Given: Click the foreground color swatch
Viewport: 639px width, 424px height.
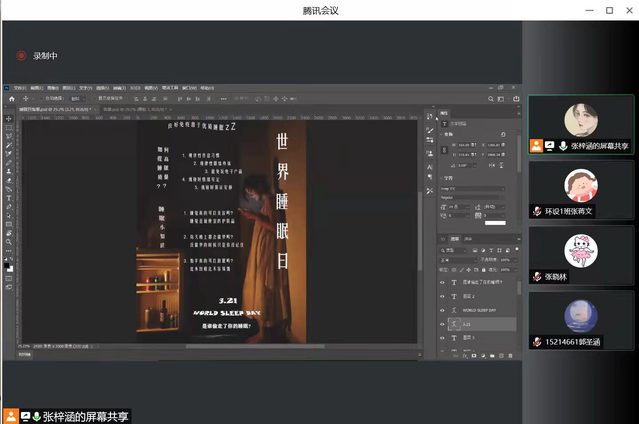Looking at the screenshot, I should pyautogui.click(x=8, y=264).
